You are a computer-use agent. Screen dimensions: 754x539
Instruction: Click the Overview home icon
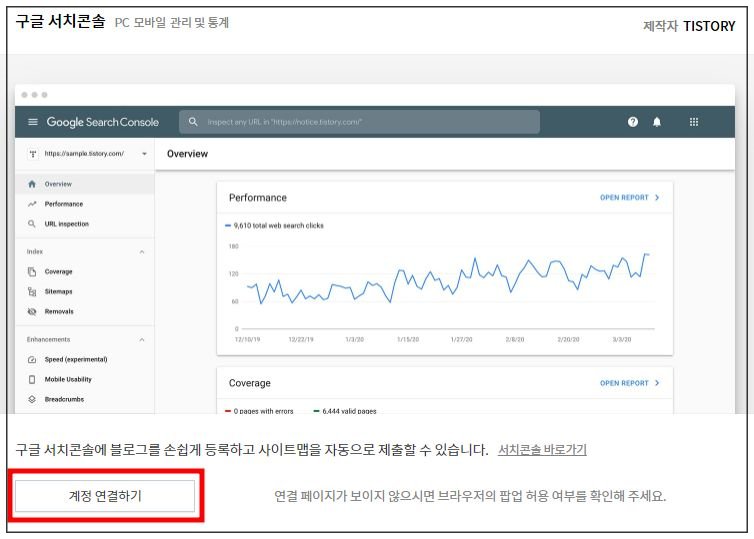[x=32, y=184]
